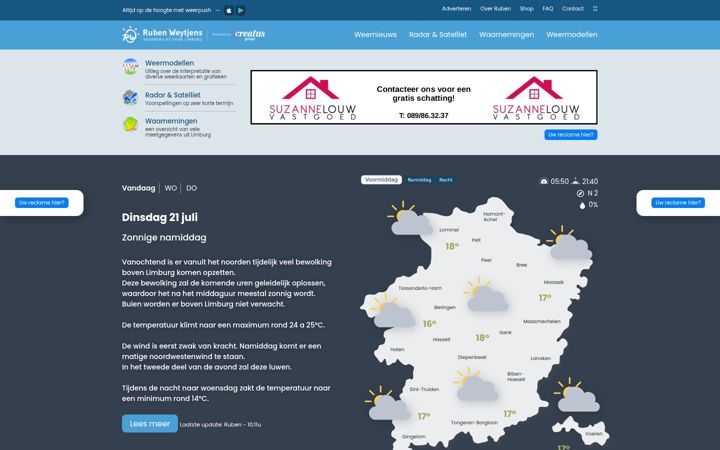Click the 'Zonnige namiddag' subtitle
This screenshot has width=720, height=450.
click(x=164, y=237)
